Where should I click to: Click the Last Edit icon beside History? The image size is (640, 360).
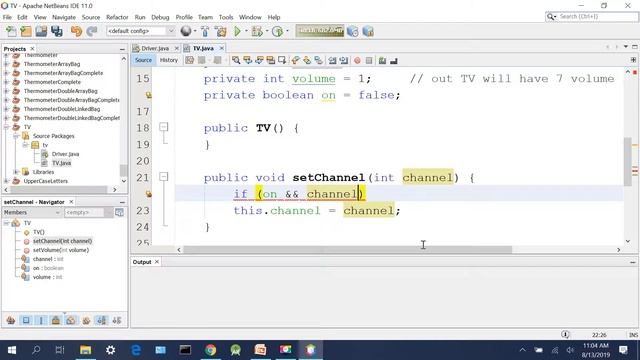click(x=190, y=60)
